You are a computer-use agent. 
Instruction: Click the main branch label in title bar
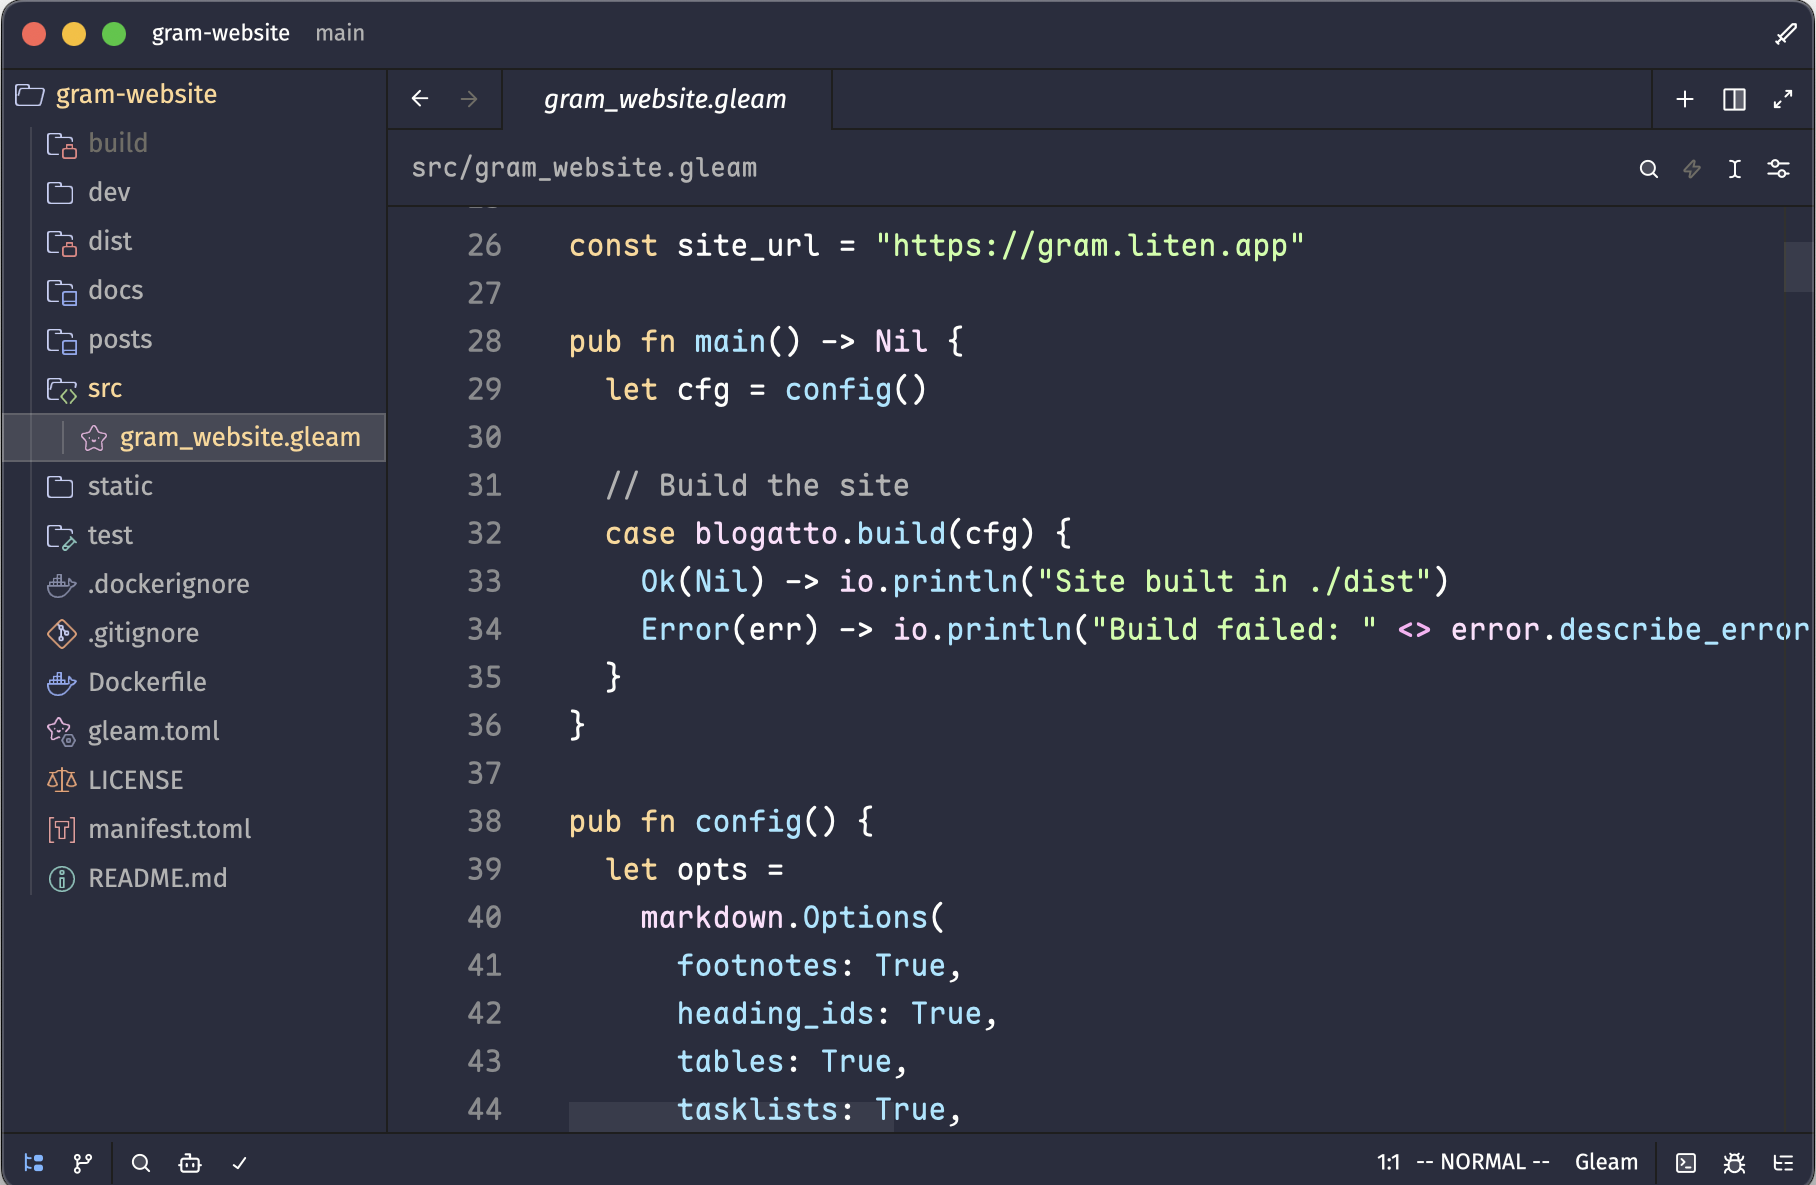(x=340, y=33)
